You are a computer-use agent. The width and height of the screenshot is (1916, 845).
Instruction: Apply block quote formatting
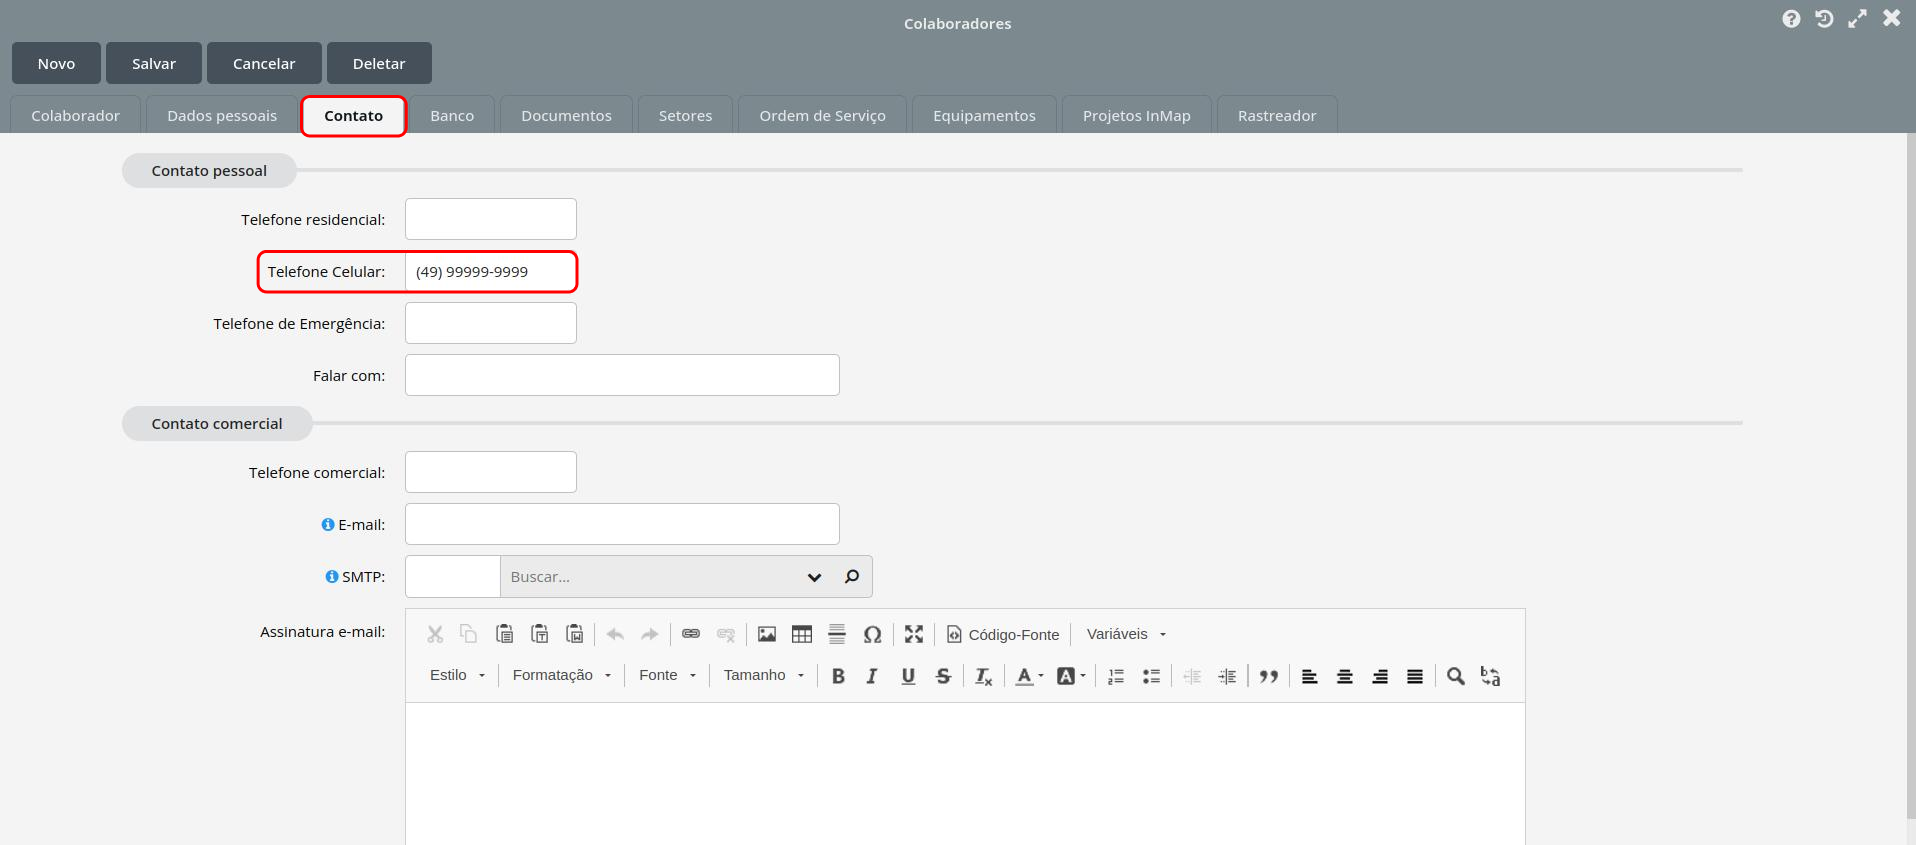pos(1269,676)
